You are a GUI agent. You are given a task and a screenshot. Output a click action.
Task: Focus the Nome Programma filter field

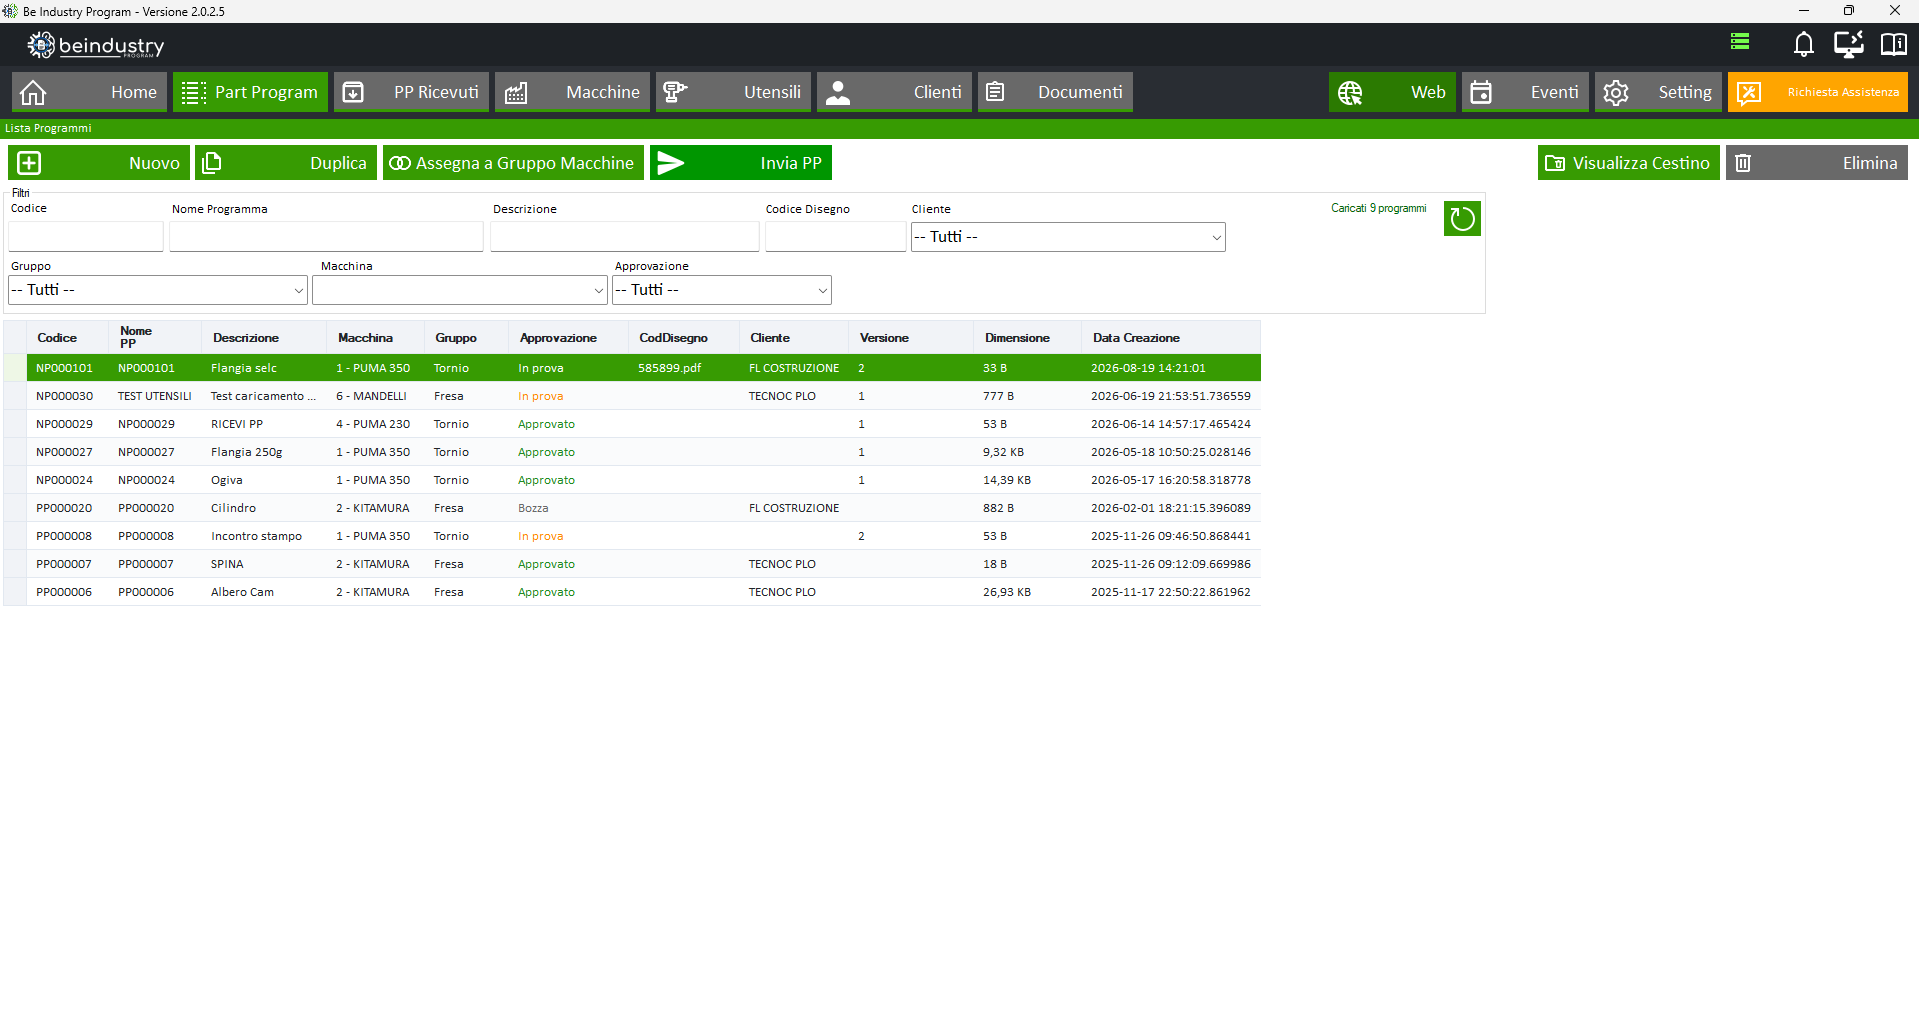[x=326, y=237]
